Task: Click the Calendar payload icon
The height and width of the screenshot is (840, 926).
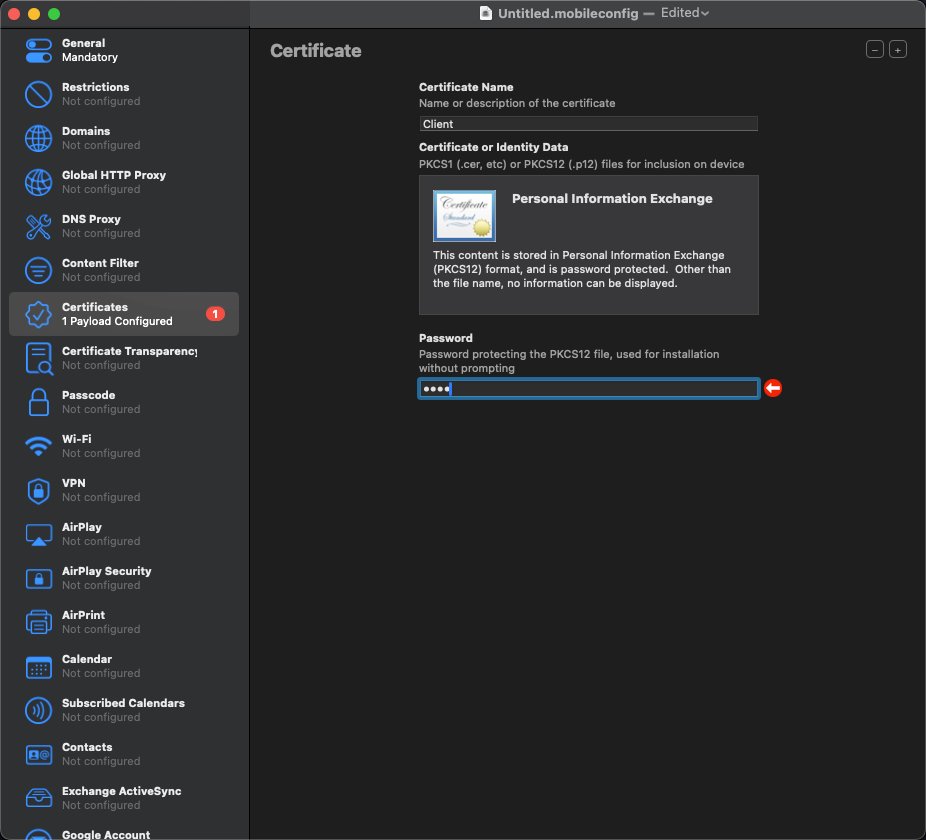Action: (x=38, y=667)
